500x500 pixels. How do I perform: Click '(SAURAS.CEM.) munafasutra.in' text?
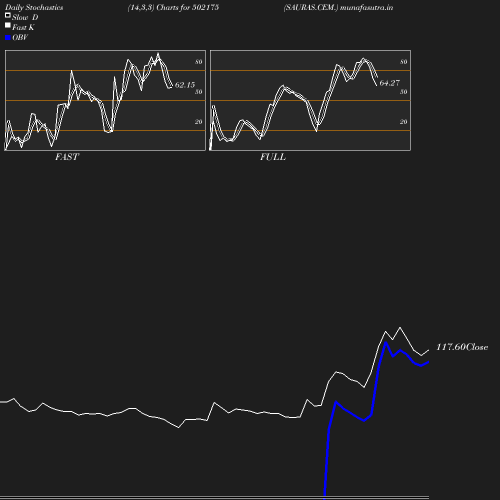(338, 7)
